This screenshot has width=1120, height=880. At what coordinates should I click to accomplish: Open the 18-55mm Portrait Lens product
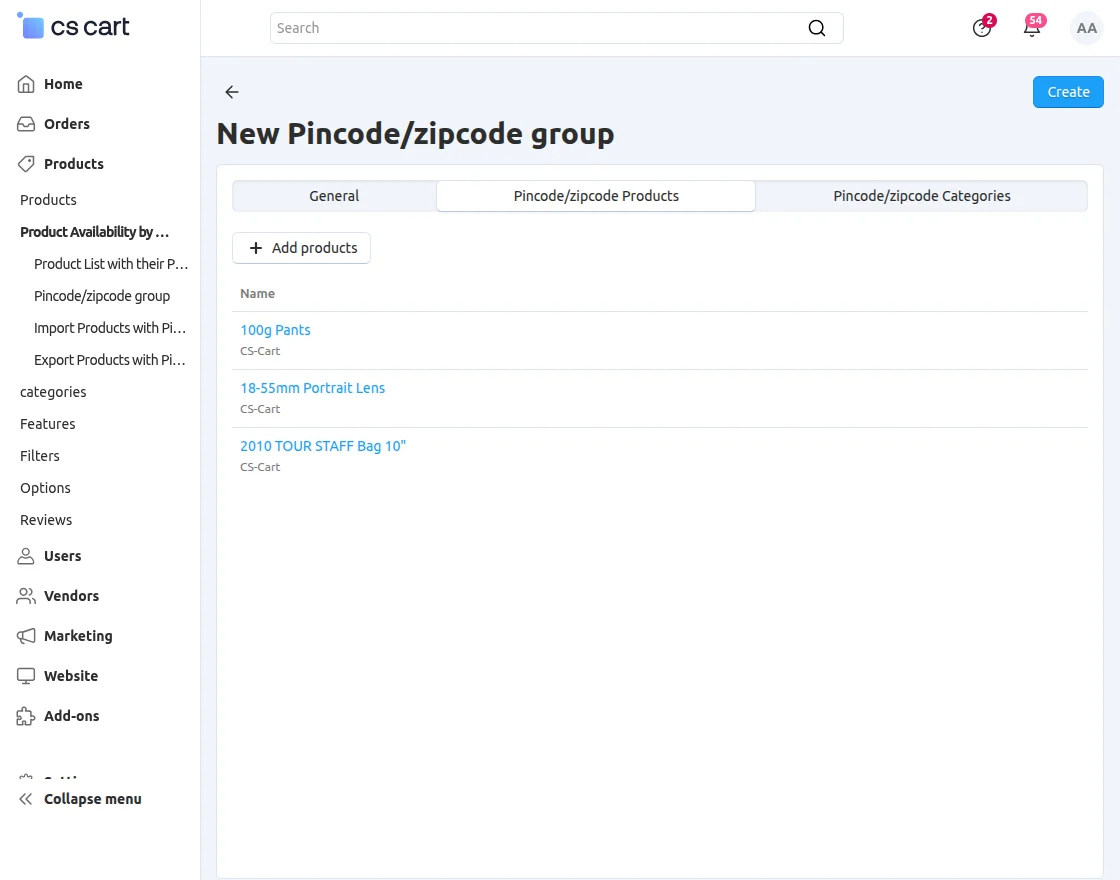(x=312, y=388)
